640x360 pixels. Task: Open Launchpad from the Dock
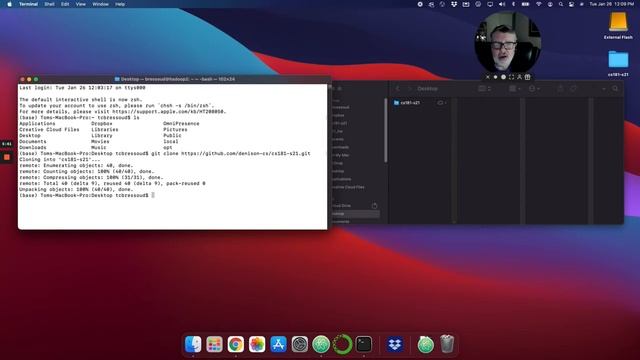pos(214,344)
